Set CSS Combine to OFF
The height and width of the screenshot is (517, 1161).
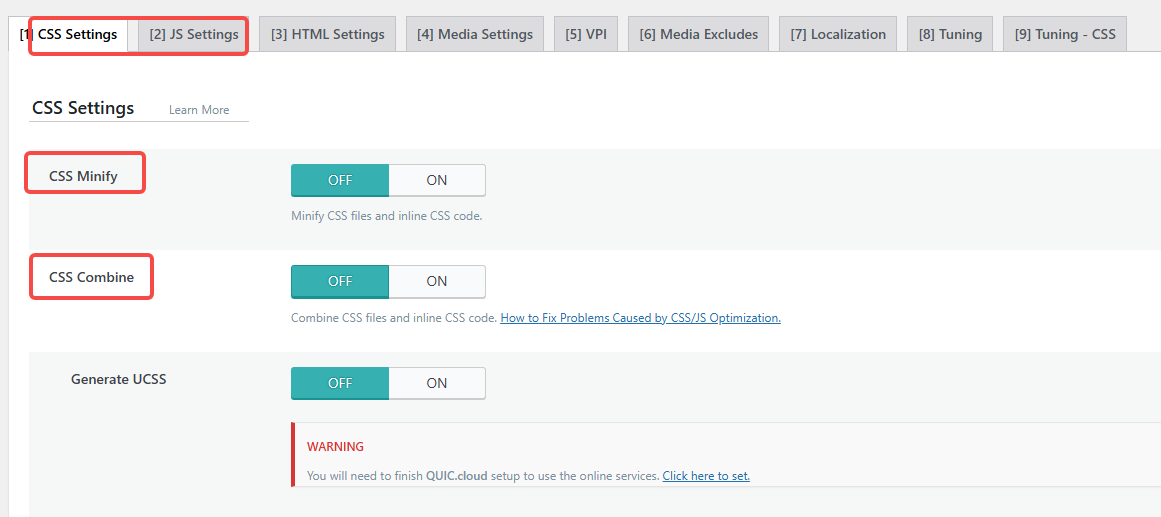click(x=340, y=281)
